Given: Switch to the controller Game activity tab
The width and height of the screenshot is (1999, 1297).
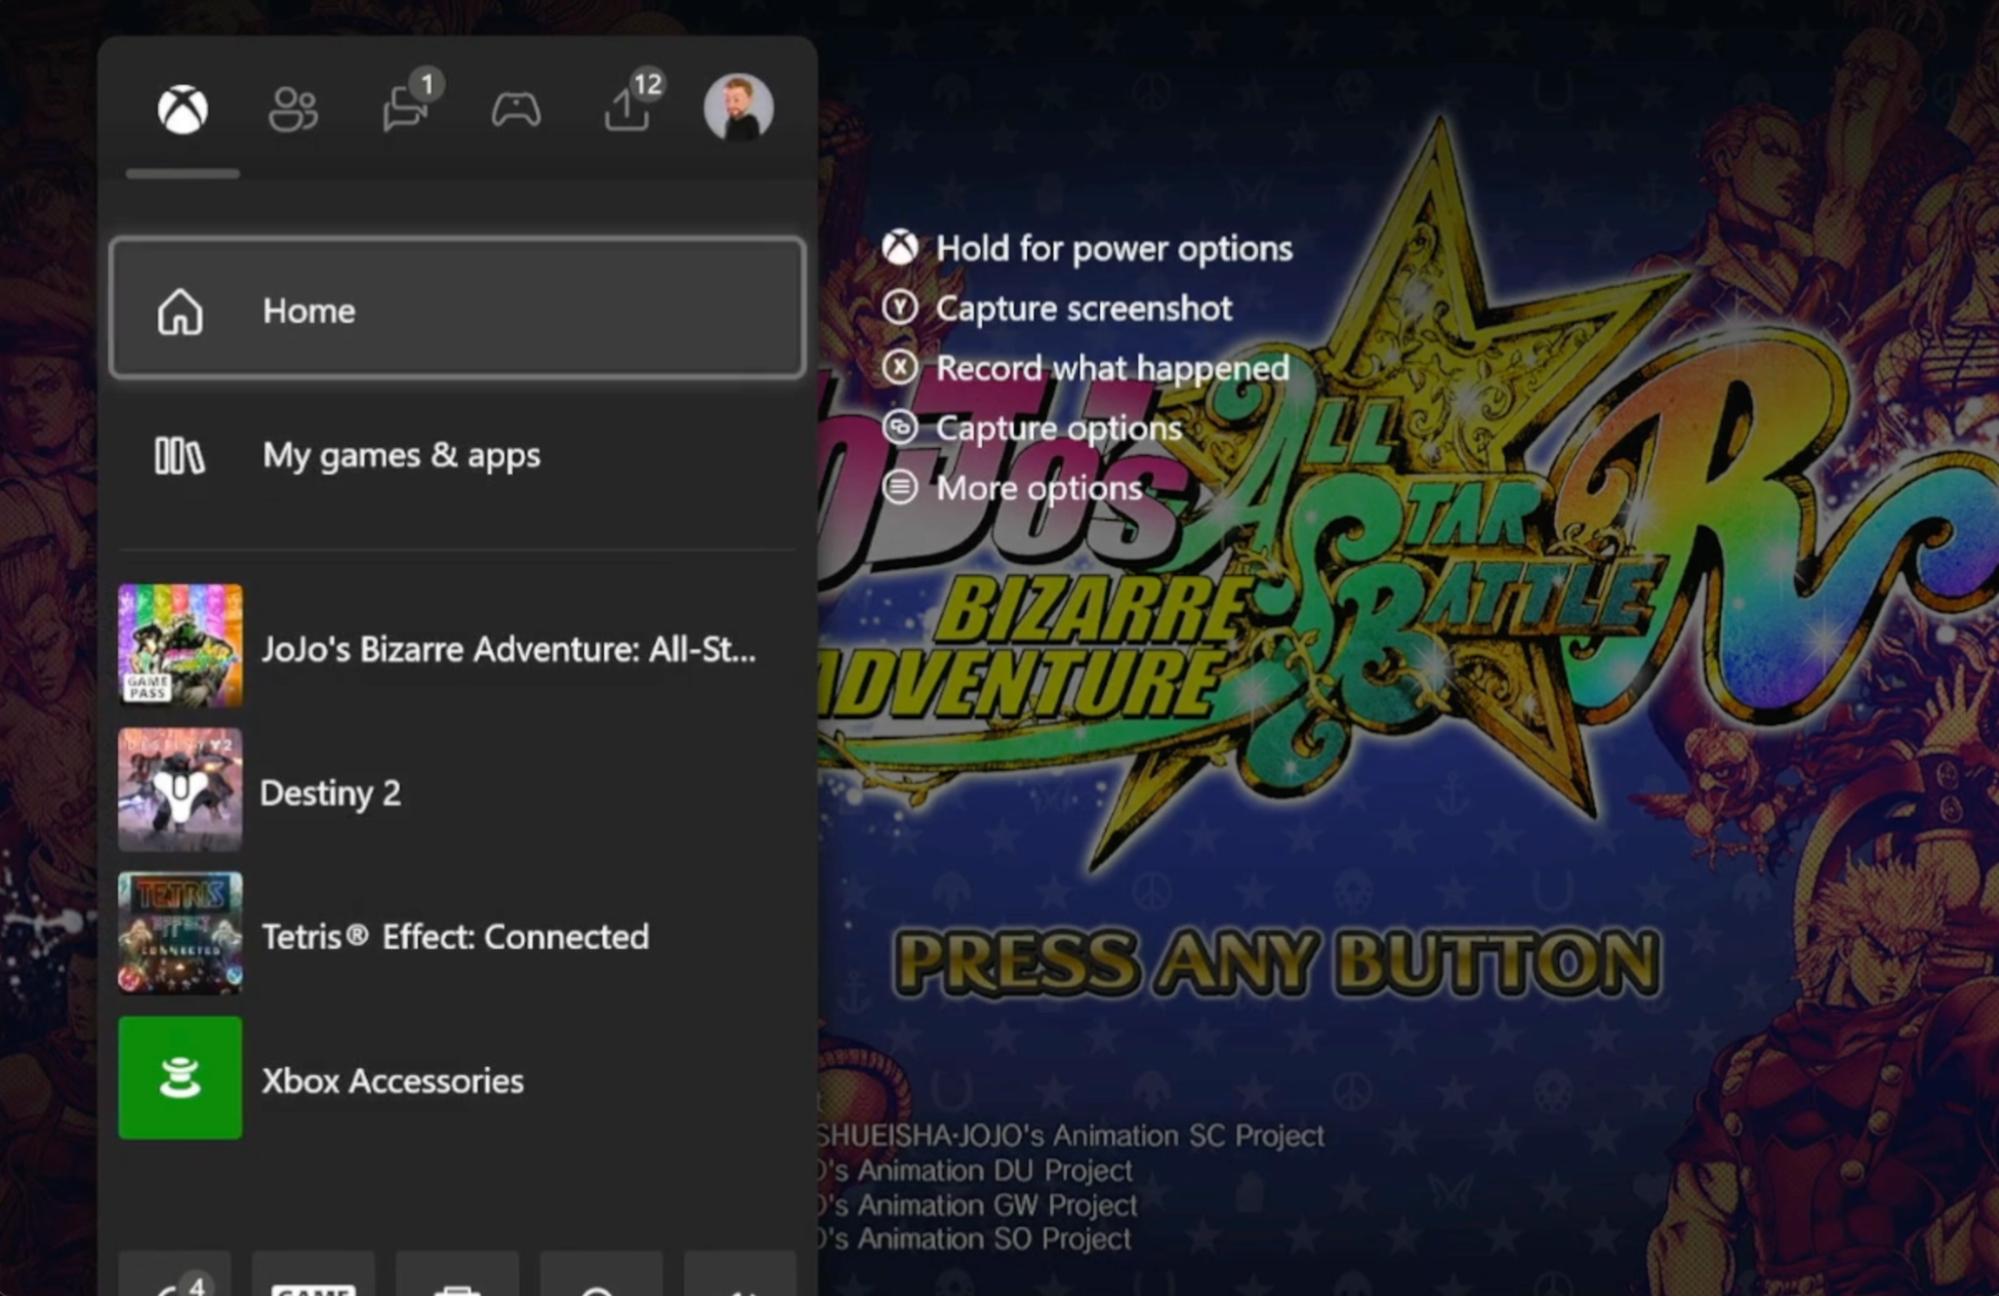Looking at the screenshot, I should pos(516,110).
